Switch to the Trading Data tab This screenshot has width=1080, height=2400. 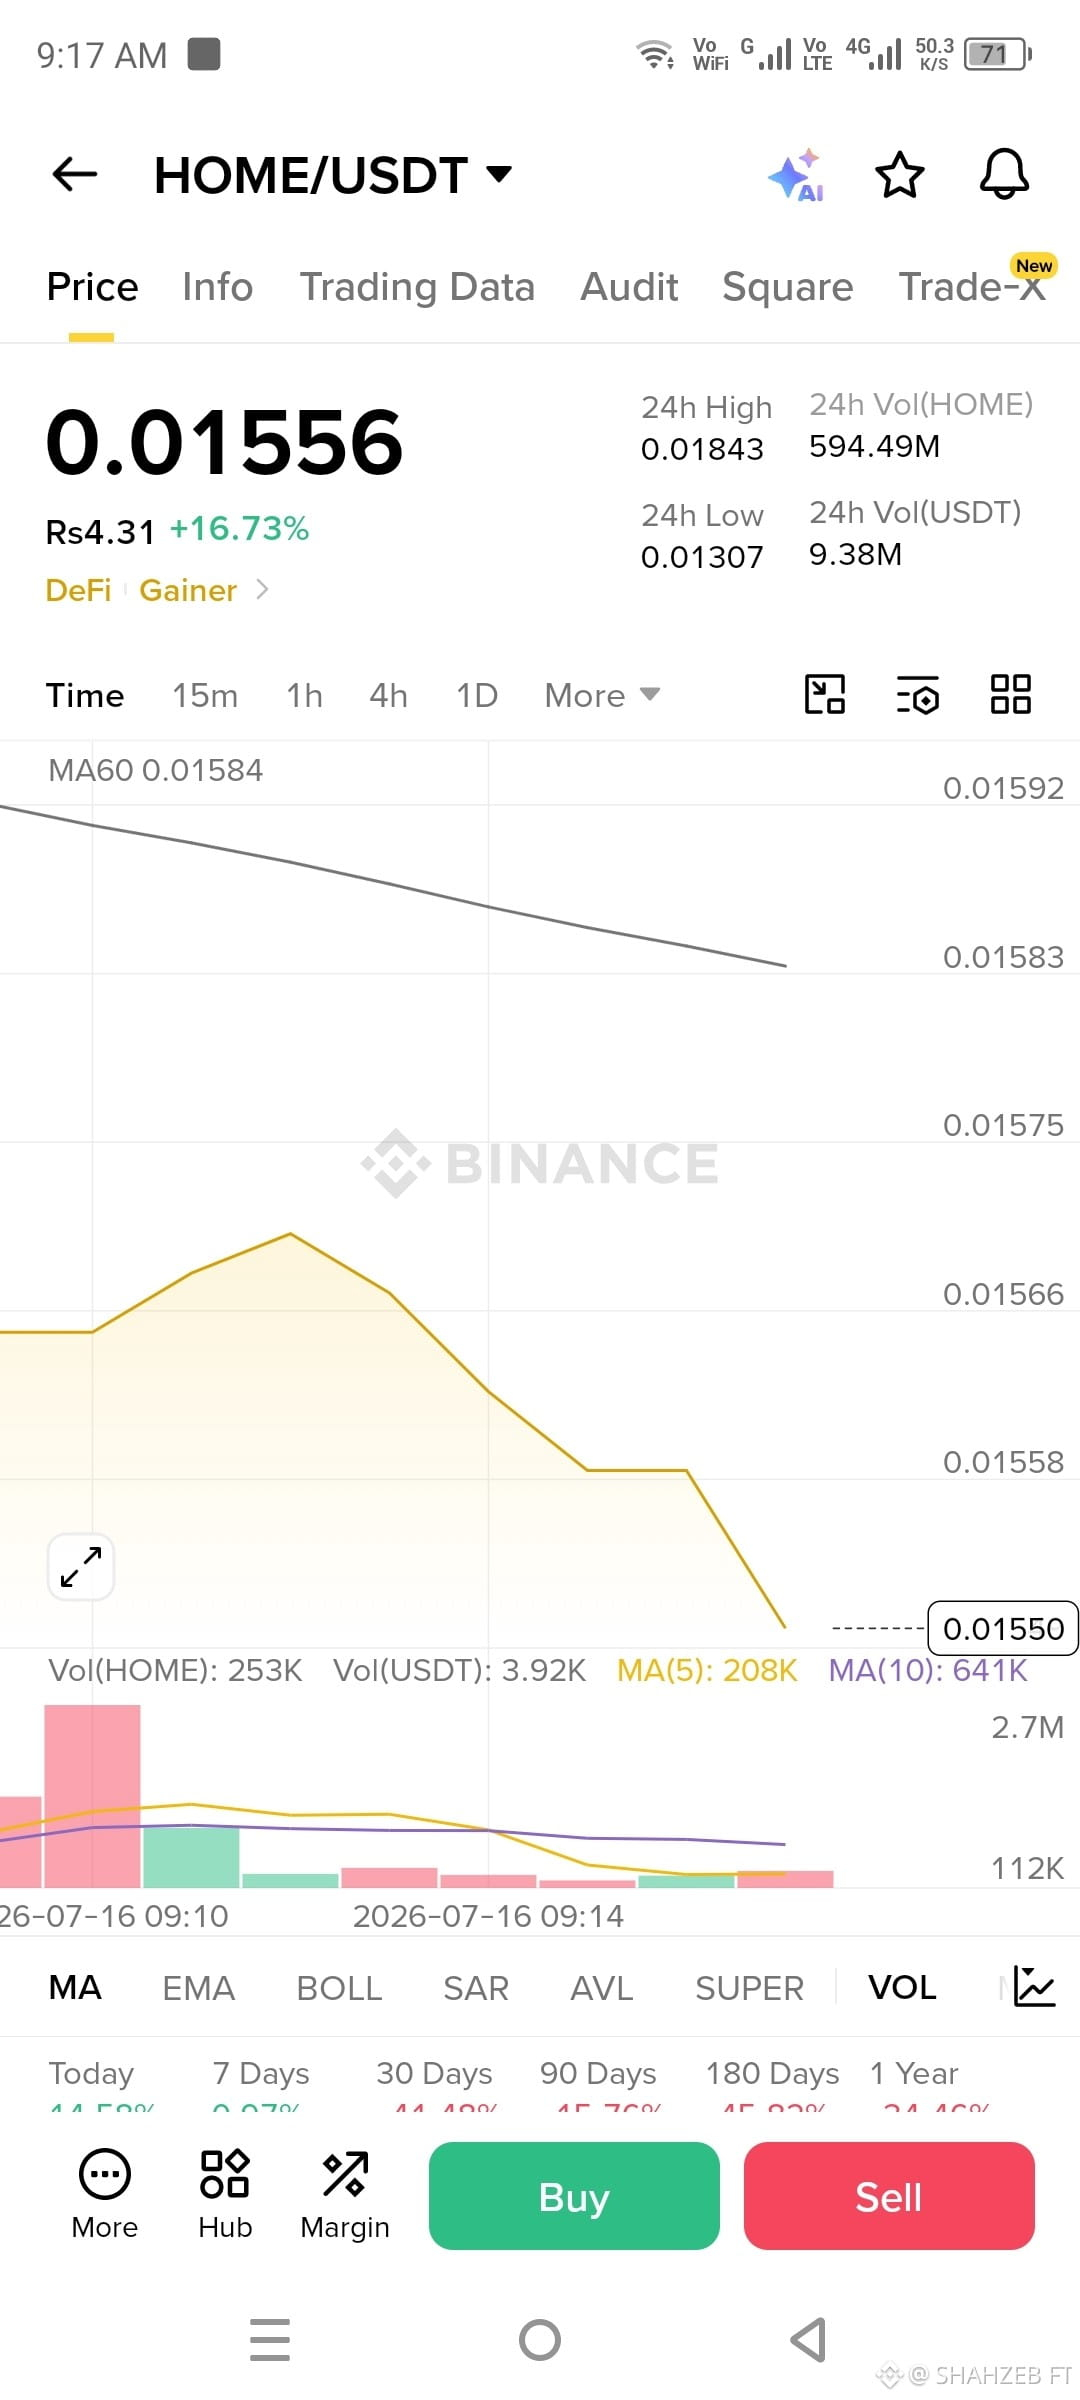[x=417, y=287]
